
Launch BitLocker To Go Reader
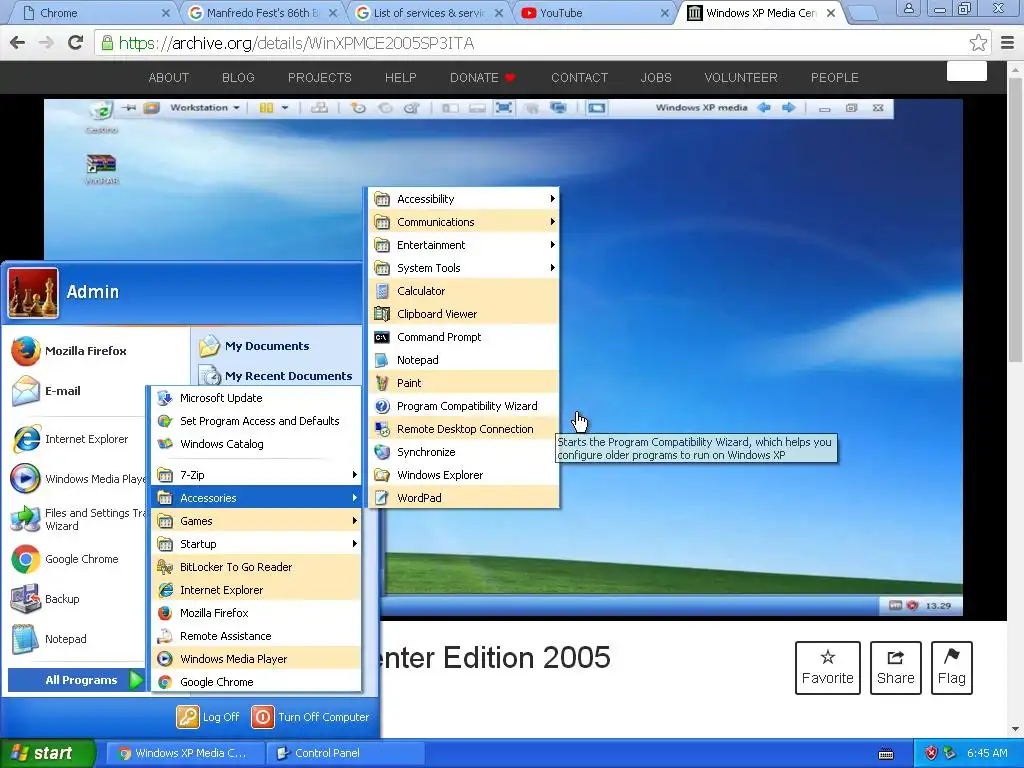point(256,567)
